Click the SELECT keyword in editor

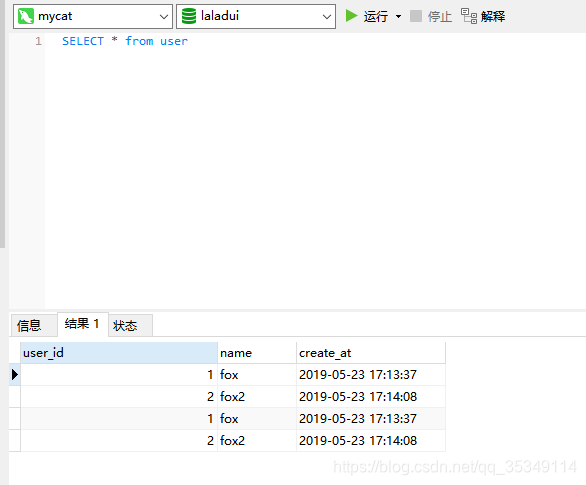click(83, 41)
